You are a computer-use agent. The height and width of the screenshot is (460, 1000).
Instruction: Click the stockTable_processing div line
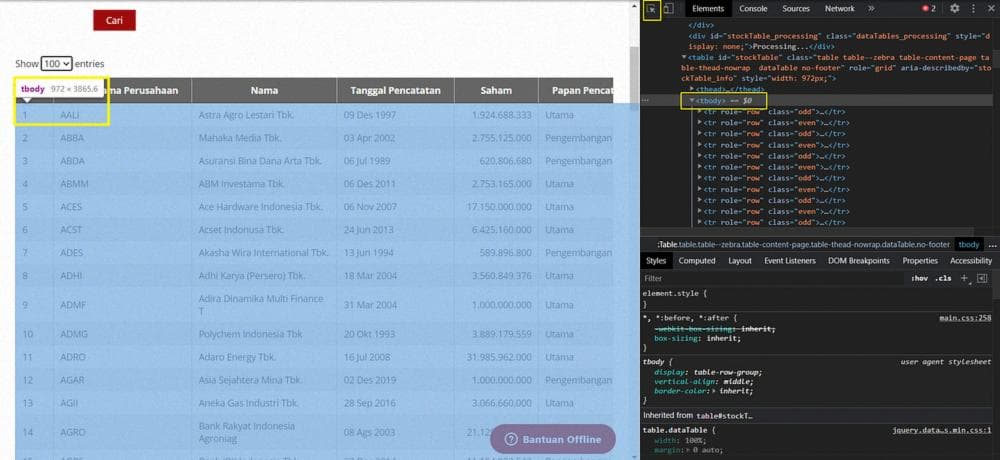pyautogui.click(x=837, y=41)
